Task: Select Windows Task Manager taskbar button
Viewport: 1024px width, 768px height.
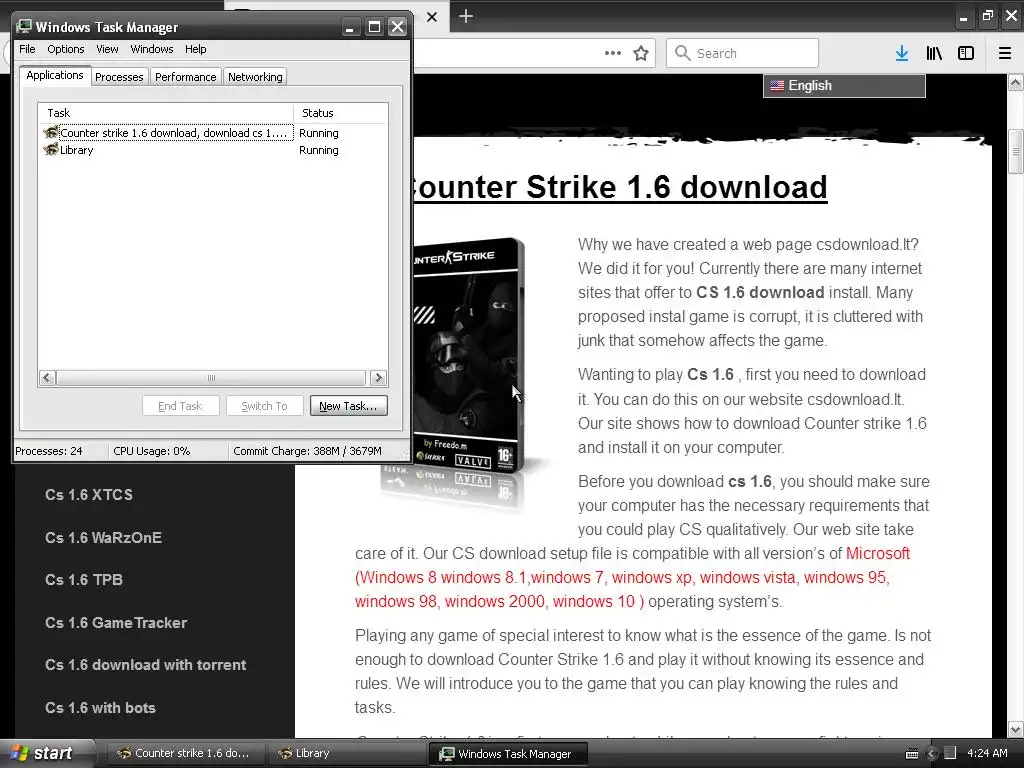Action: click(x=509, y=754)
